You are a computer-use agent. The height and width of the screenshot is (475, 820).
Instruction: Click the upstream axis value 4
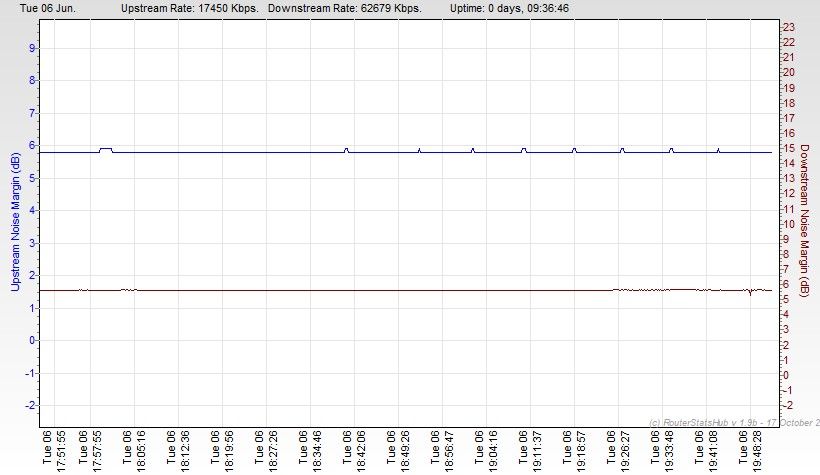32,210
